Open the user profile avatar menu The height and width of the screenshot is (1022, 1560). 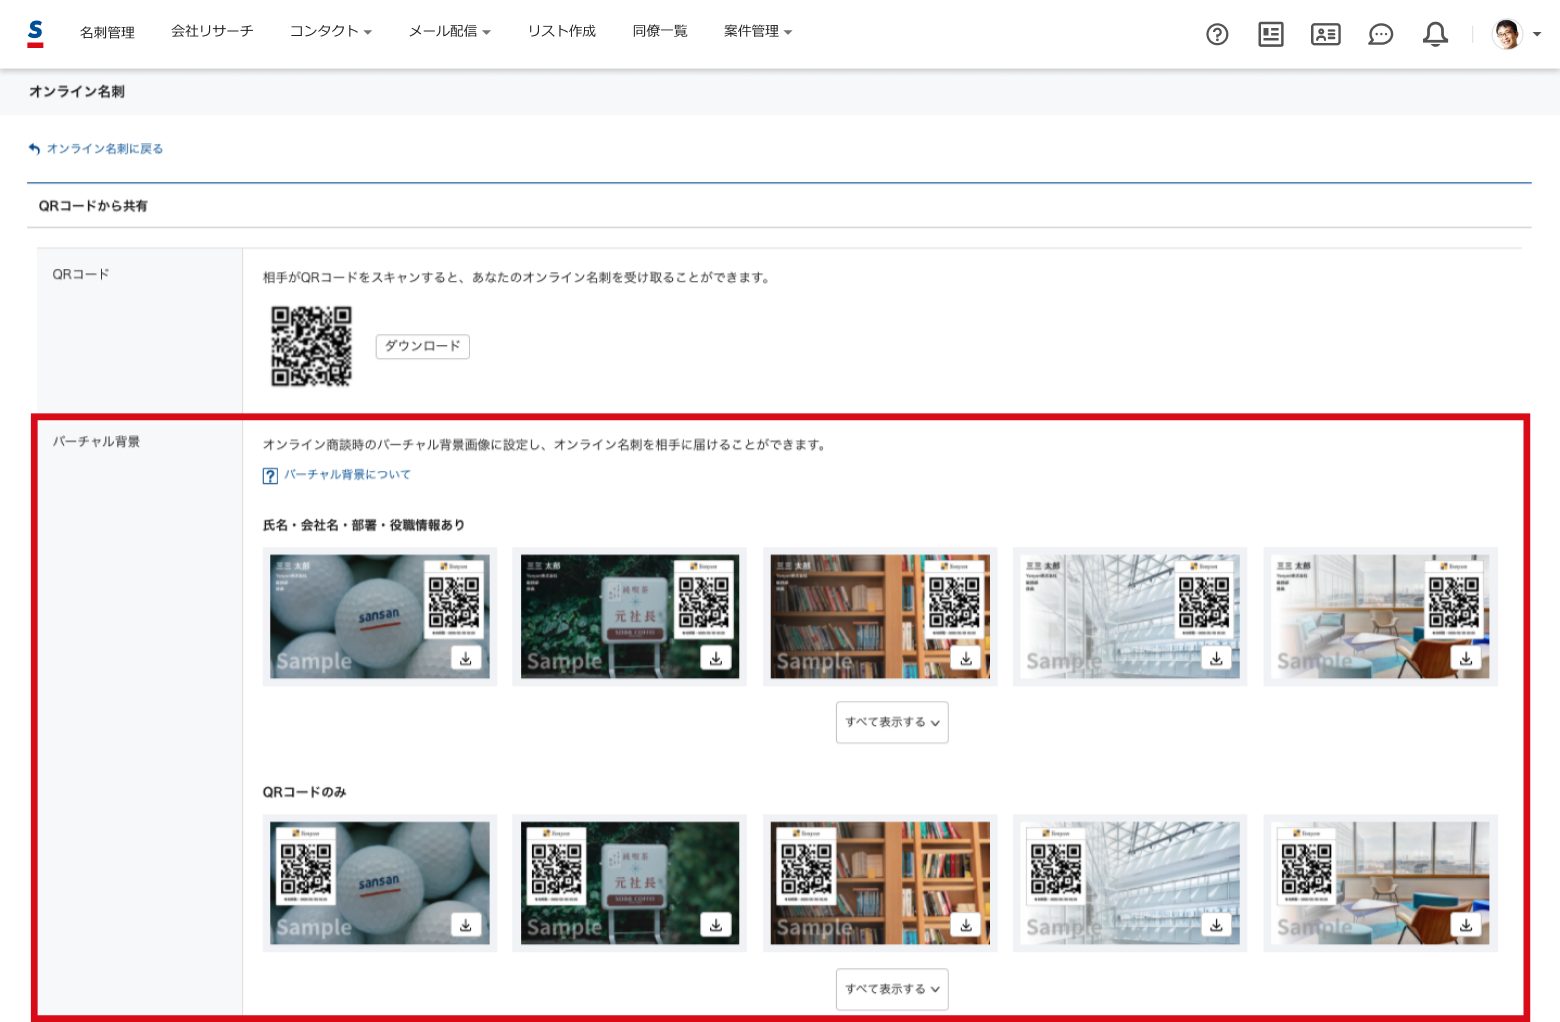click(x=1516, y=34)
